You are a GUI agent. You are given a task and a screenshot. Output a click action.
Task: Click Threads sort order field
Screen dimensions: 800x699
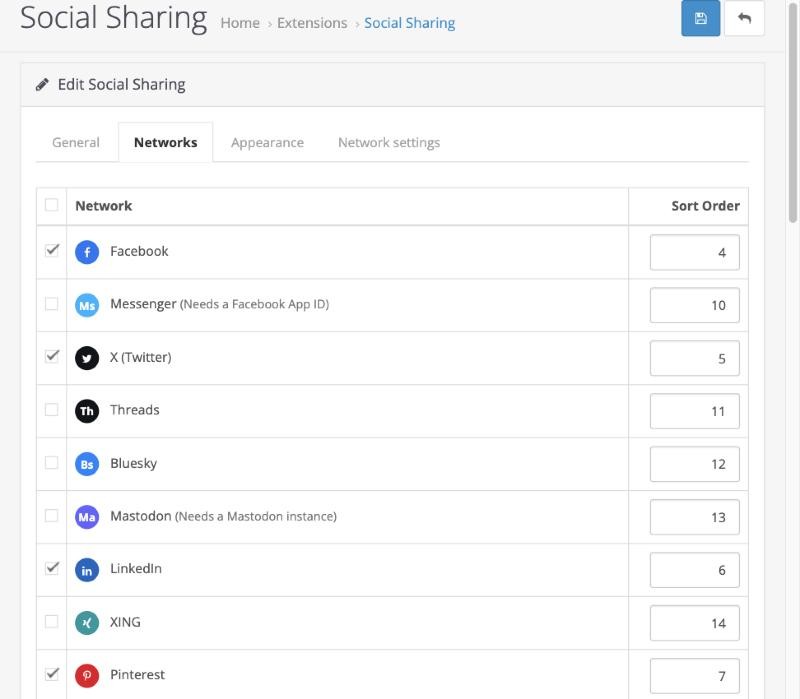(x=694, y=411)
